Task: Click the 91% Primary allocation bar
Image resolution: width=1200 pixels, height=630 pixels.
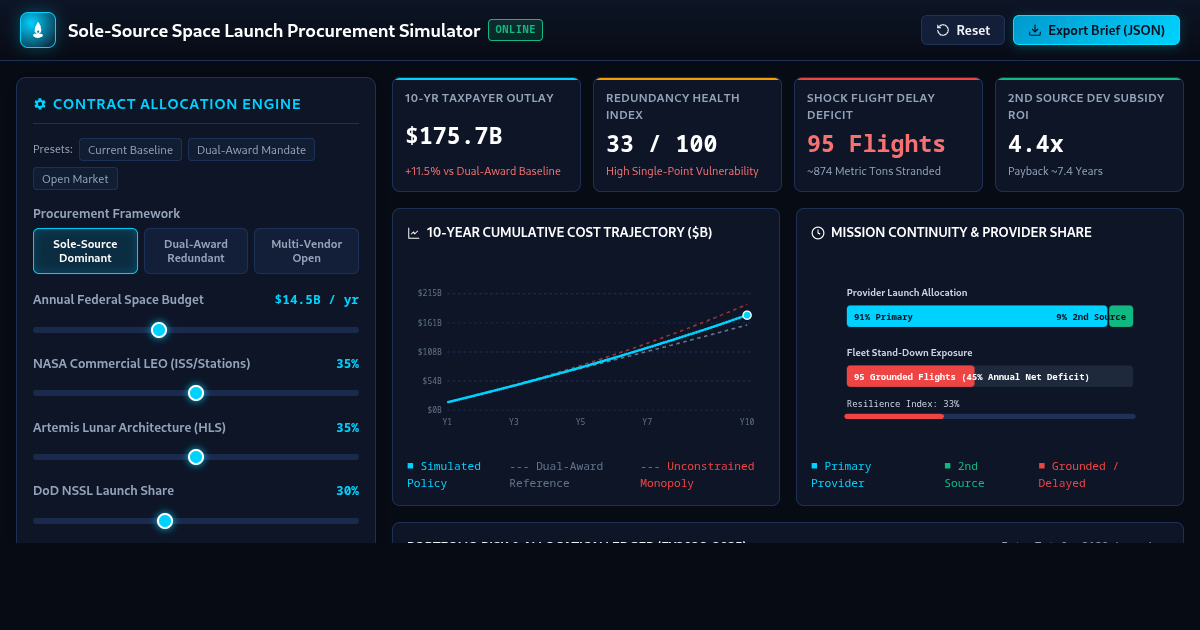Action: pos(977,316)
